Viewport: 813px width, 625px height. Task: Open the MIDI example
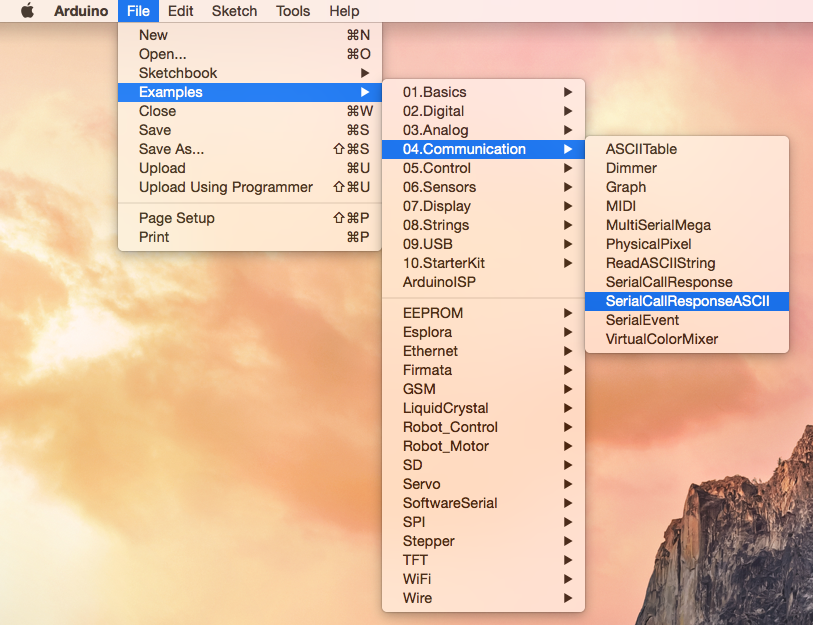[687, 206]
